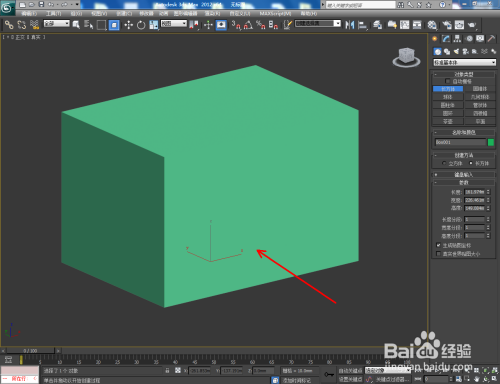
Task: Open the Manage Layers icon
Action: tap(377, 25)
